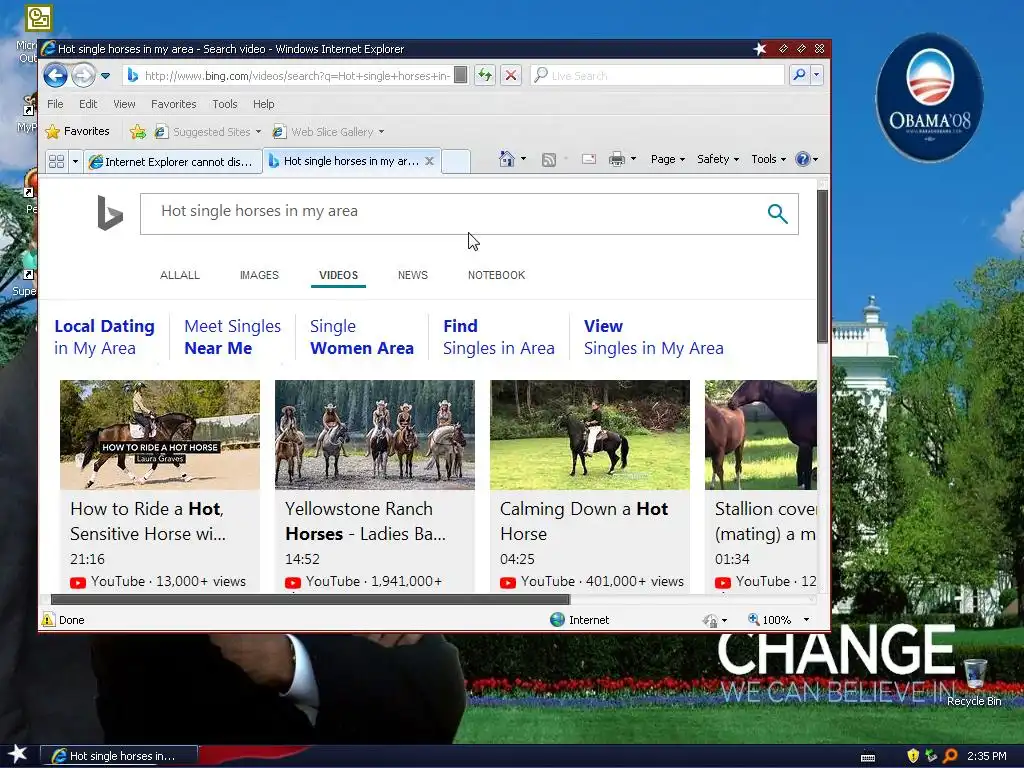Select the VIDEOS tab
This screenshot has width=1024, height=768.
coord(338,275)
